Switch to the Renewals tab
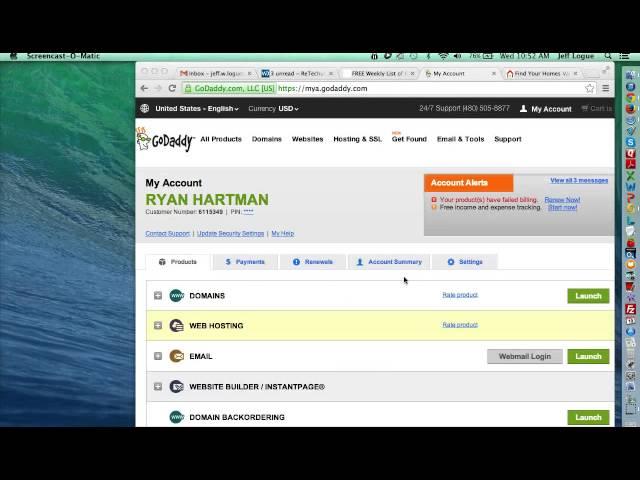The image size is (640, 480). [313, 262]
